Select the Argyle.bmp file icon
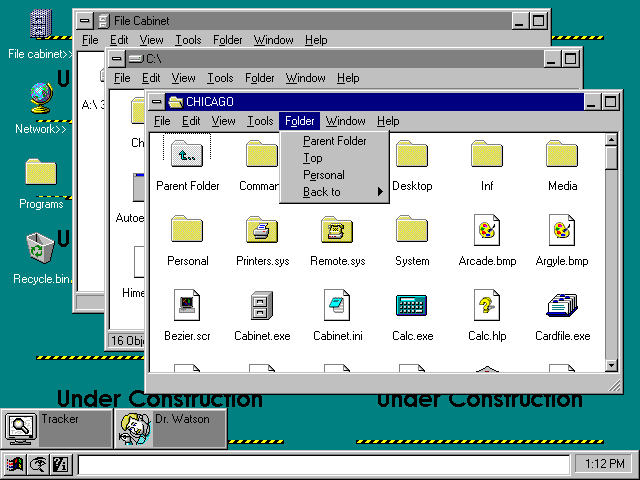The width and height of the screenshot is (640, 480). tap(562, 230)
